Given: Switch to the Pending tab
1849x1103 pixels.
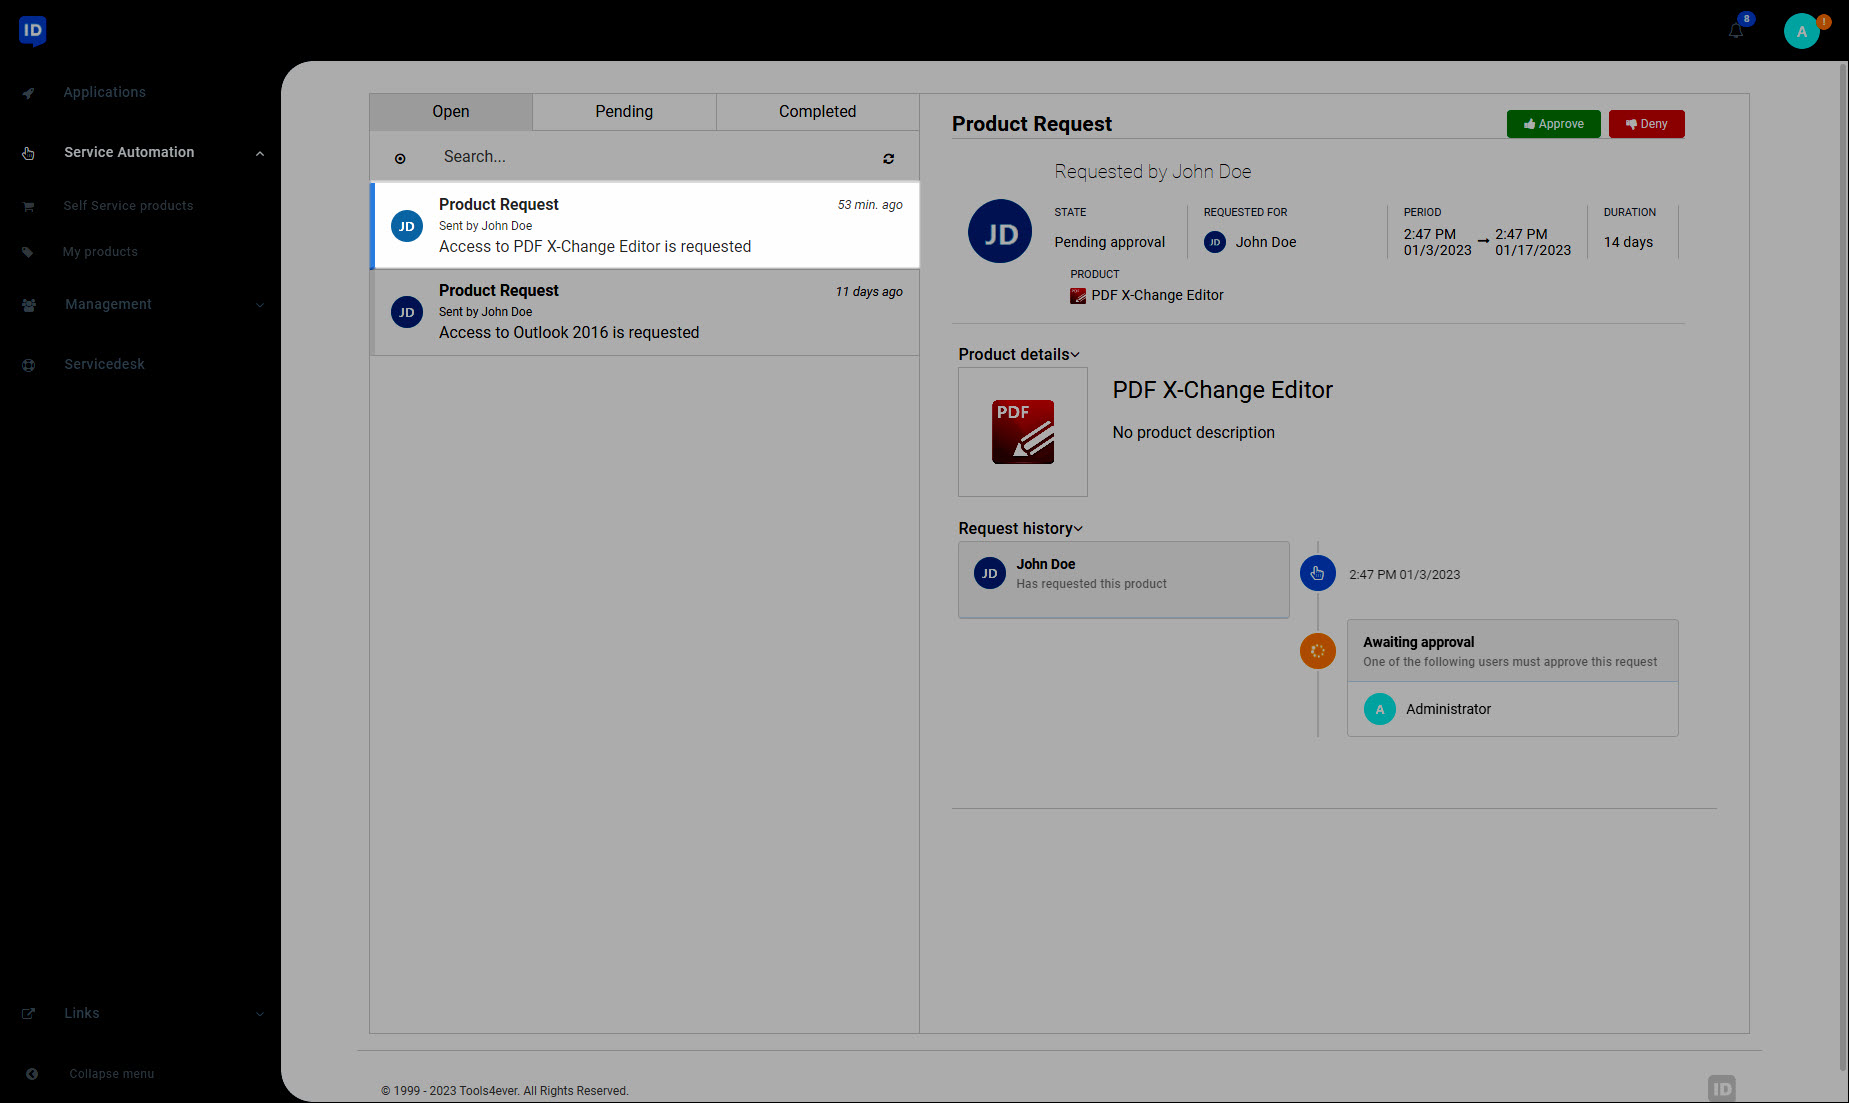Looking at the screenshot, I should (624, 112).
